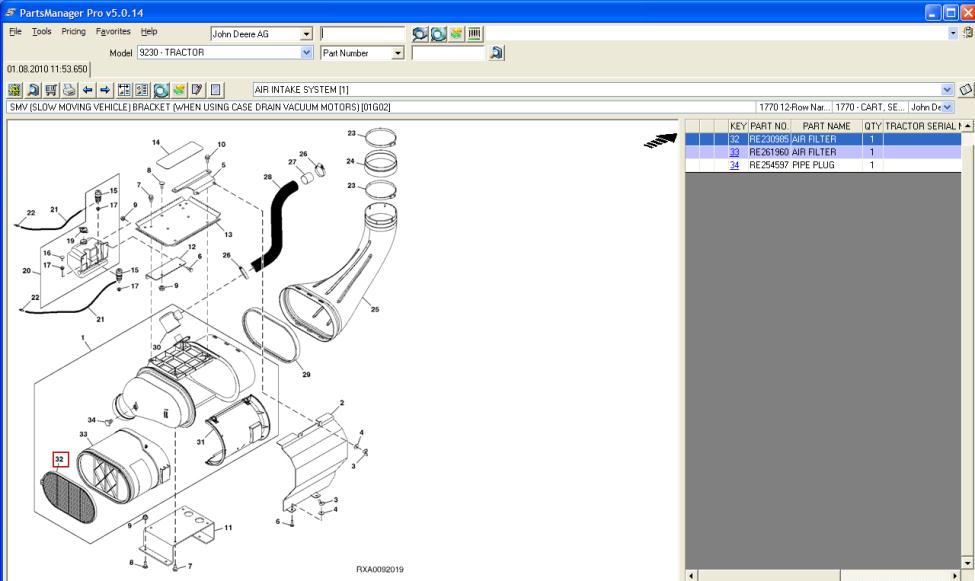The image size is (975, 581).
Task: Expand the 9230 - TRACTOR model dropdown
Action: click(x=307, y=53)
